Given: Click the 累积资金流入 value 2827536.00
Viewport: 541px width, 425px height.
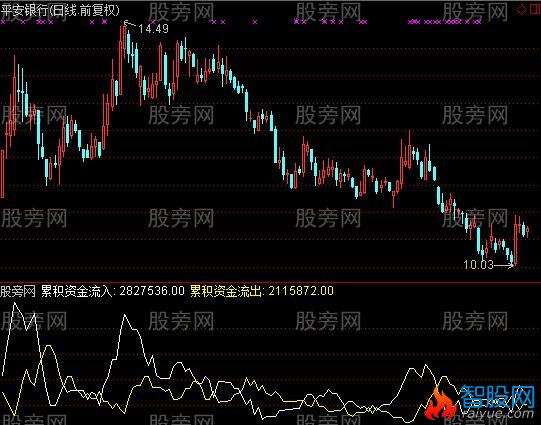Looking at the screenshot, I should tap(152, 291).
